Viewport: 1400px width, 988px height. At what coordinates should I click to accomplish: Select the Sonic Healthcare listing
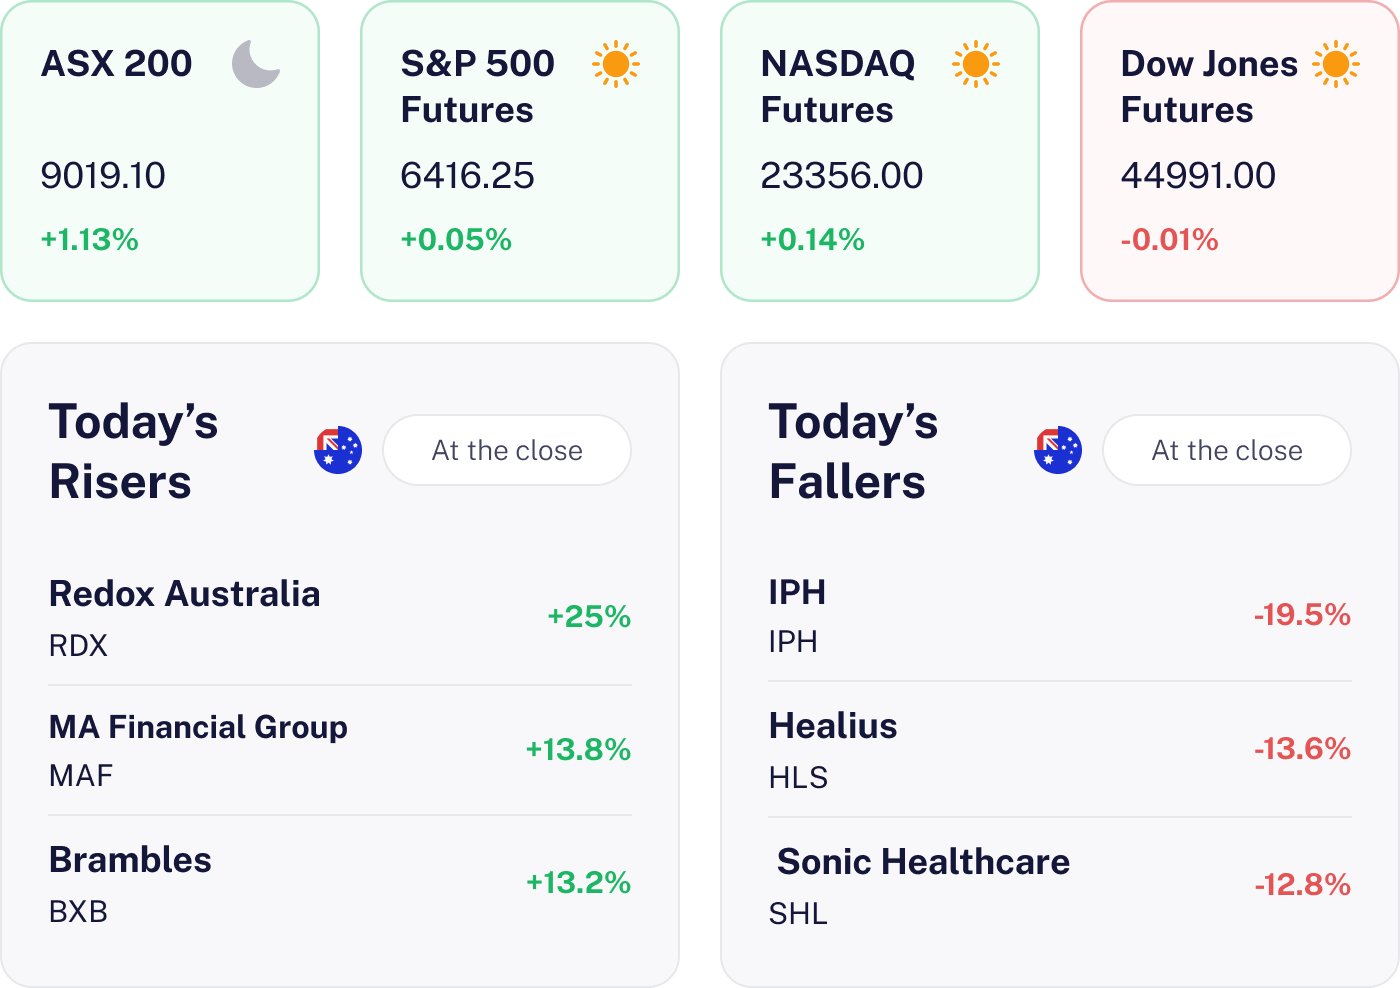pos(923,862)
